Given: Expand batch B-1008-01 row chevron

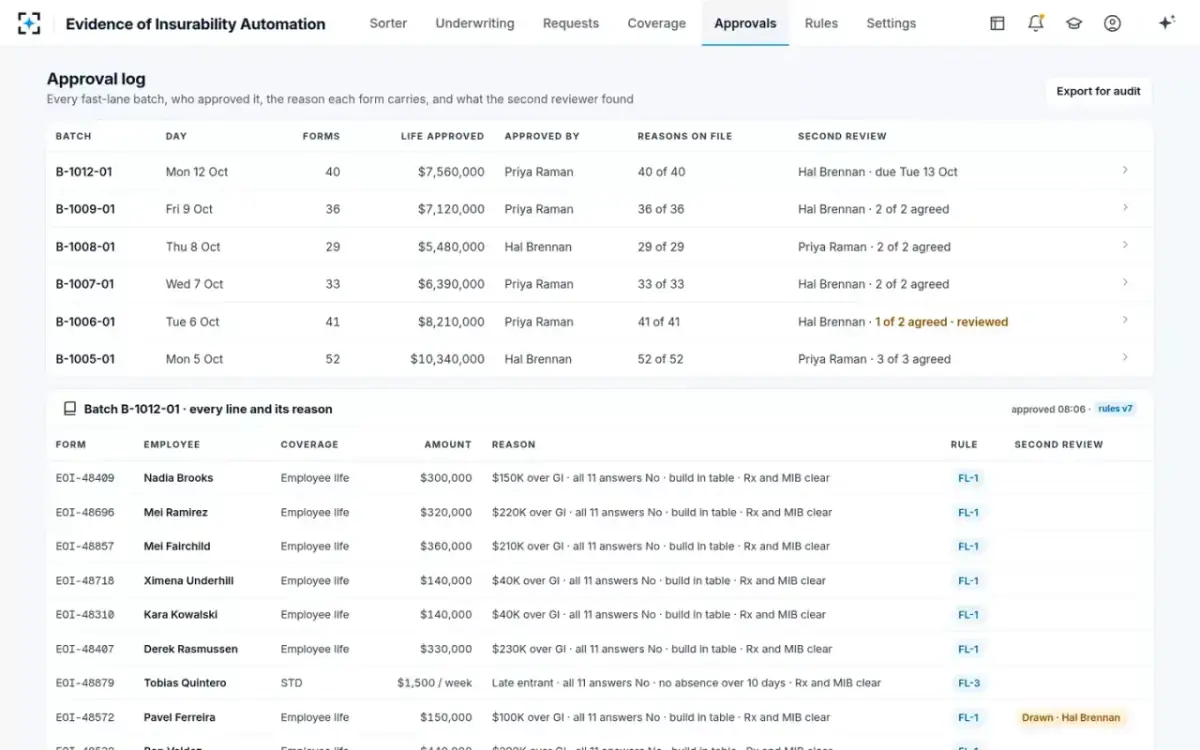Looking at the screenshot, I should [1125, 245].
